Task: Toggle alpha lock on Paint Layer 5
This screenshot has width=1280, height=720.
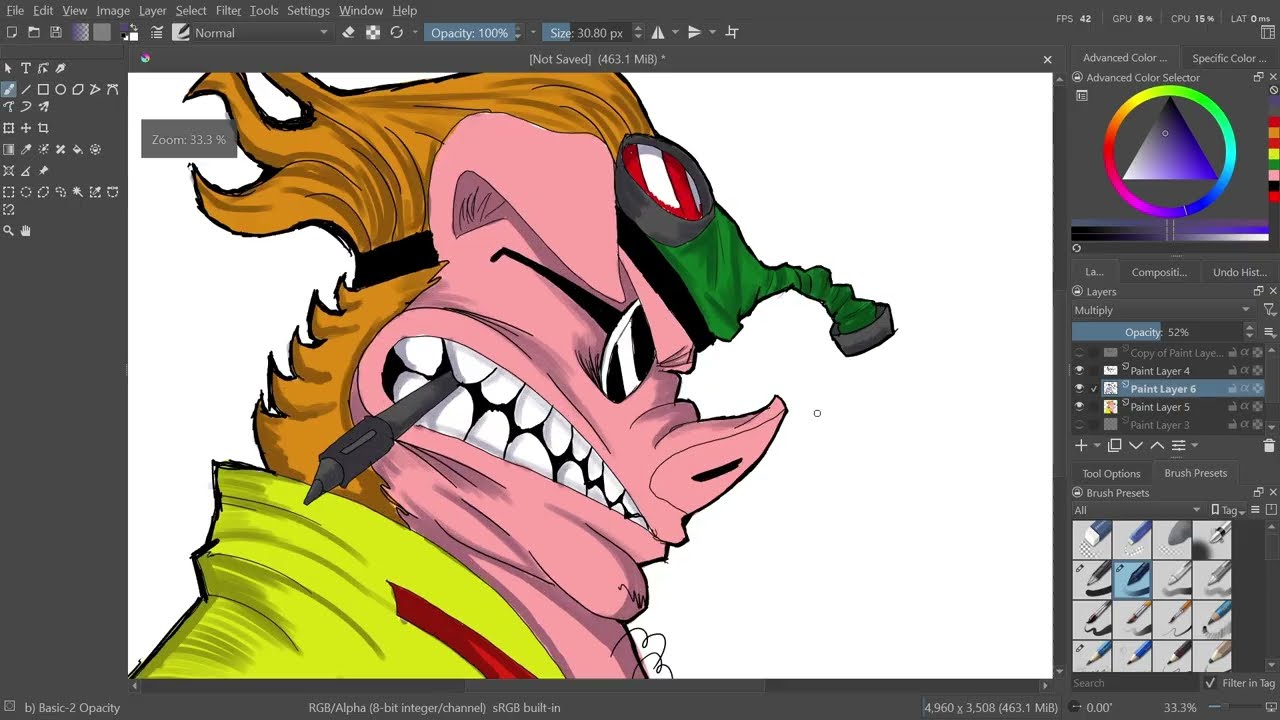Action: click(1257, 407)
